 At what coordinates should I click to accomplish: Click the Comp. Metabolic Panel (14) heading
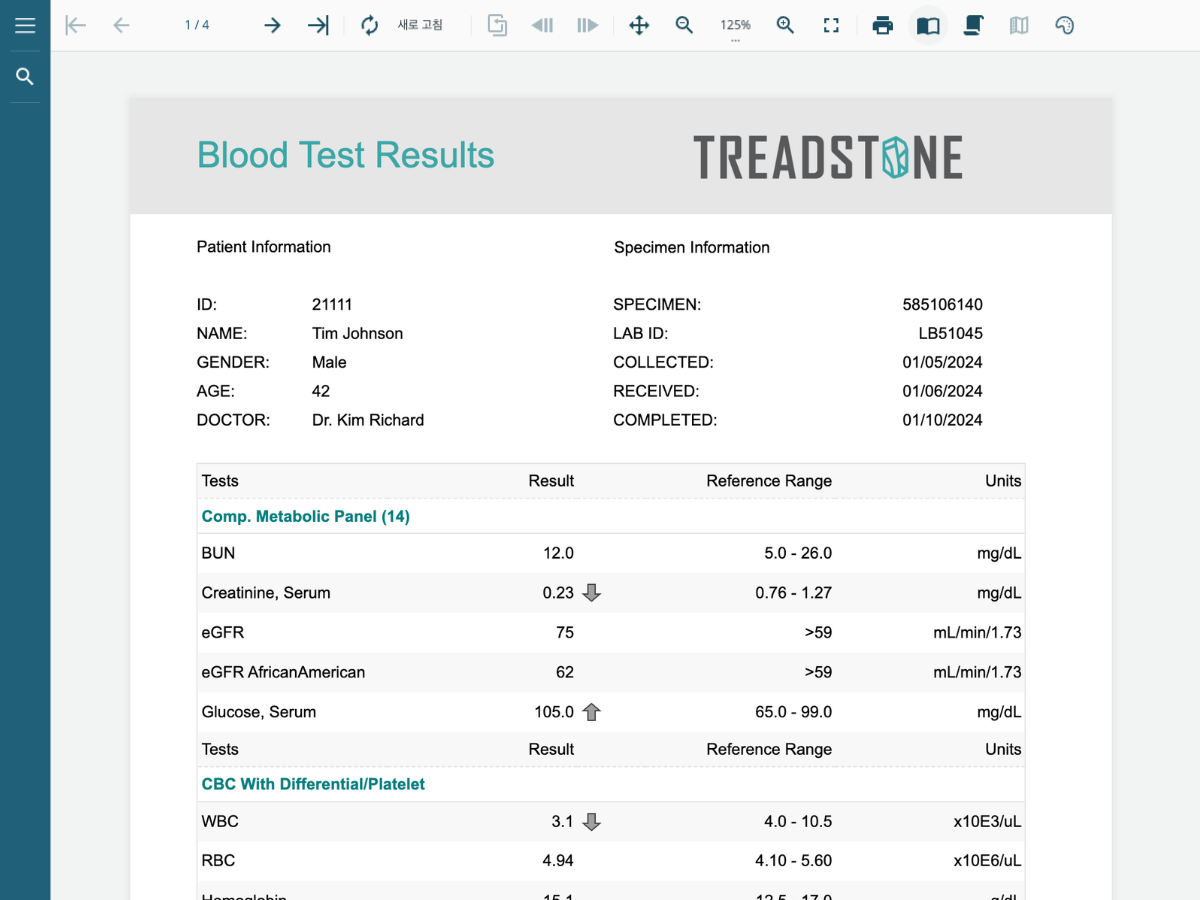tap(305, 517)
